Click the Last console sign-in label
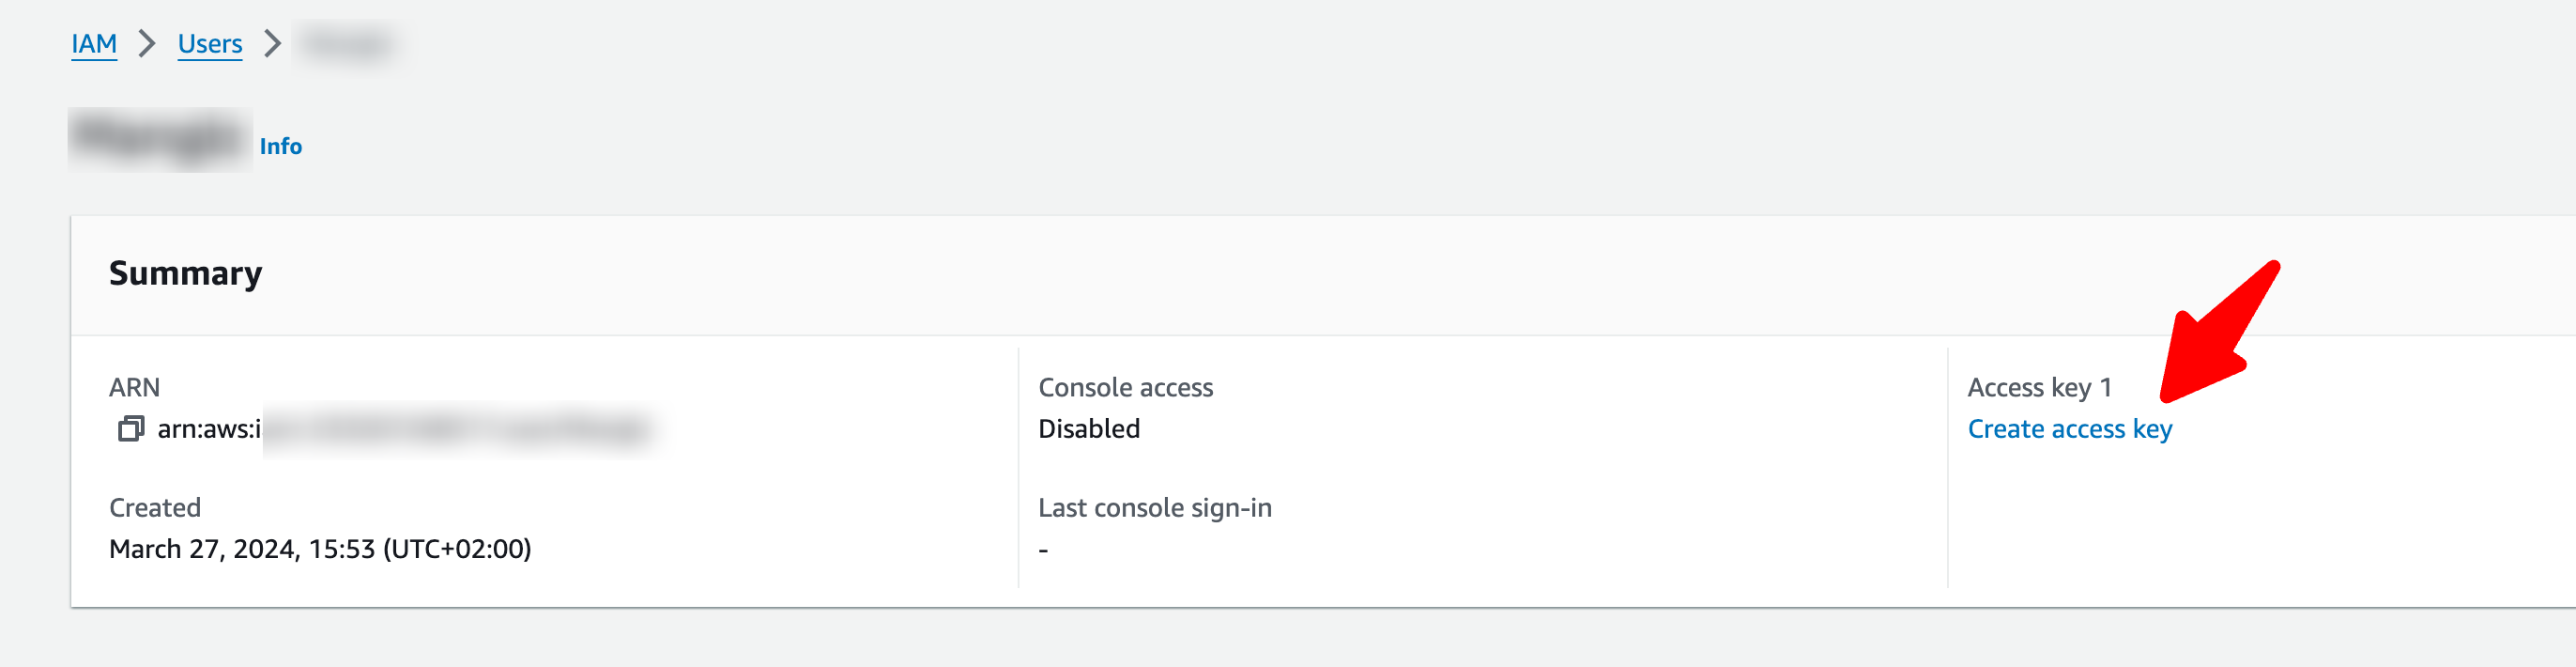2576x667 pixels. click(x=1154, y=508)
